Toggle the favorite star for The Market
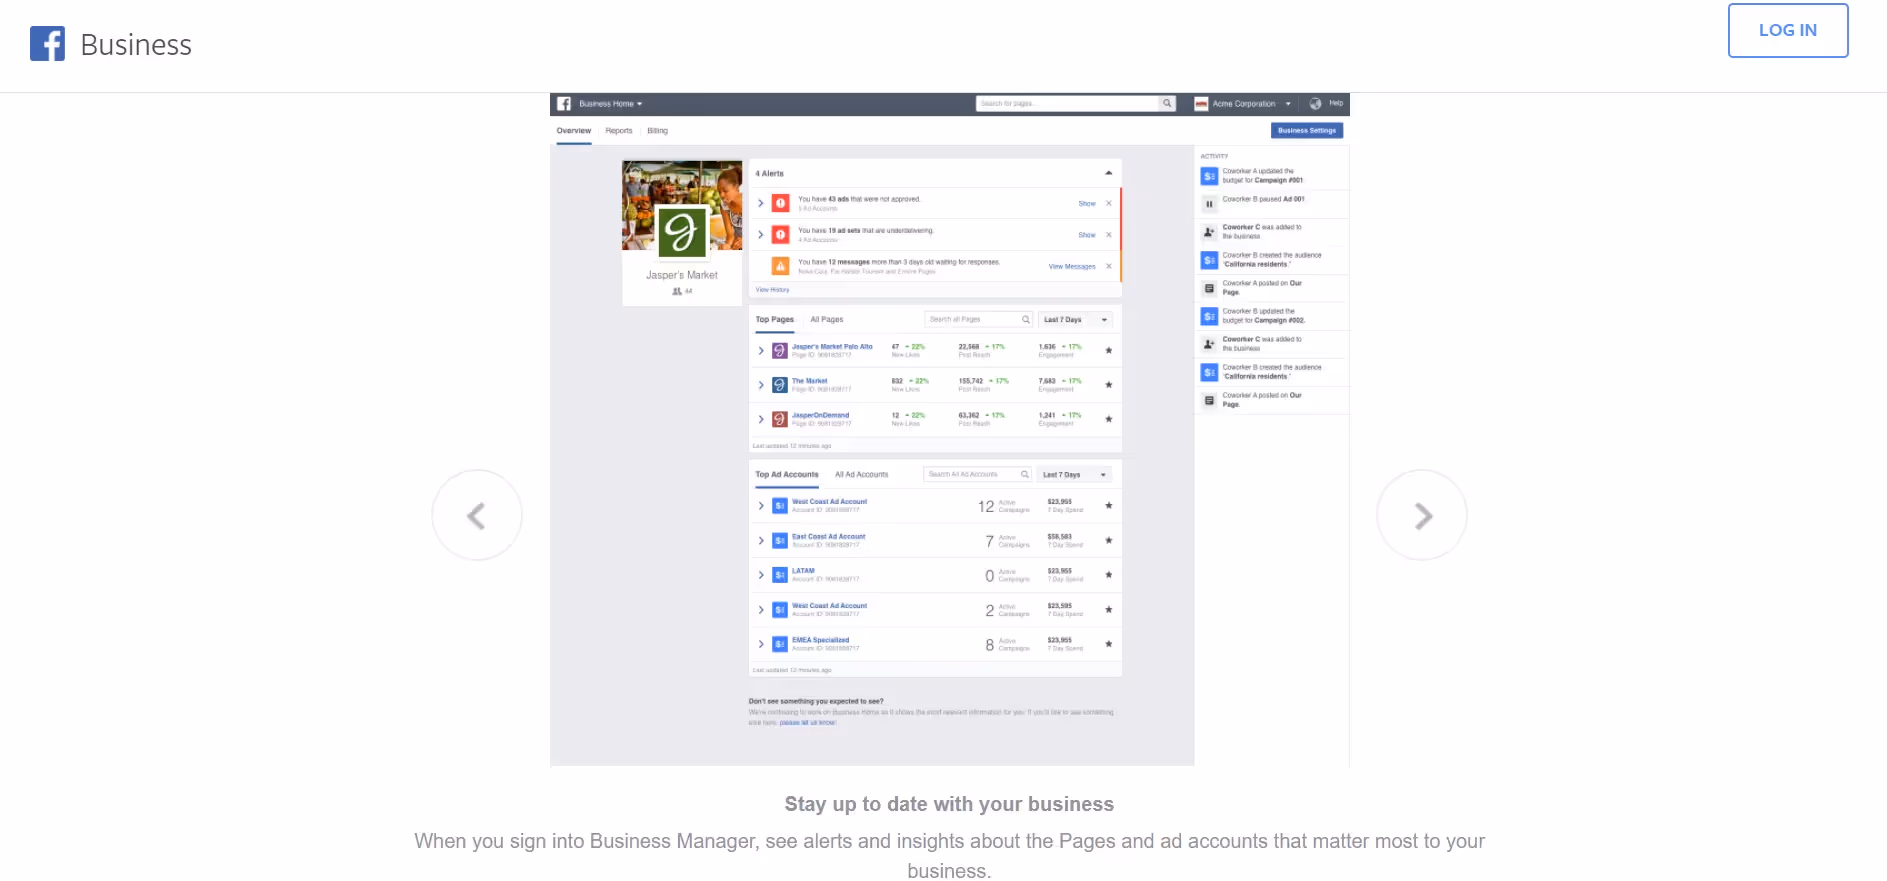The image size is (1887, 881). 1109,384
